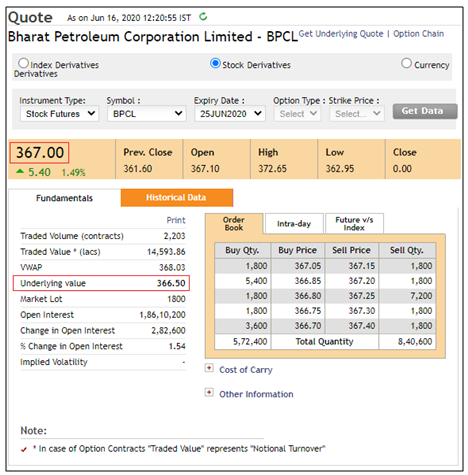Expand Cost of Carry plus icon
This screenshot has width=468, height=475.
(209, 368)
